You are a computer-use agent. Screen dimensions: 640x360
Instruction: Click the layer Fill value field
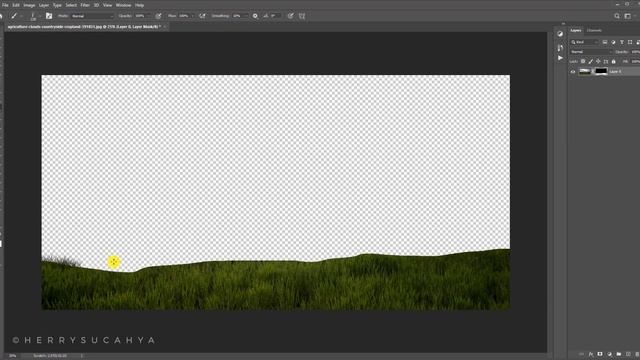point(635,61)
